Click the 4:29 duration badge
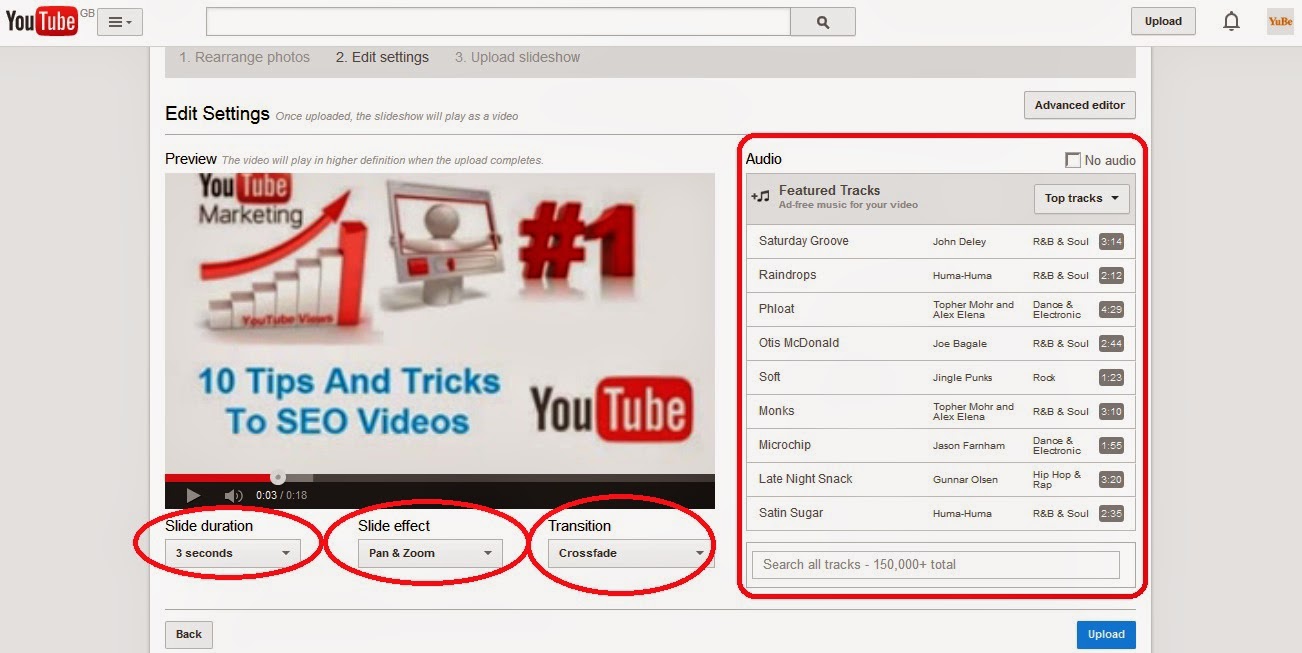The image size is (1302, 653). click(x=1111, y=309)
